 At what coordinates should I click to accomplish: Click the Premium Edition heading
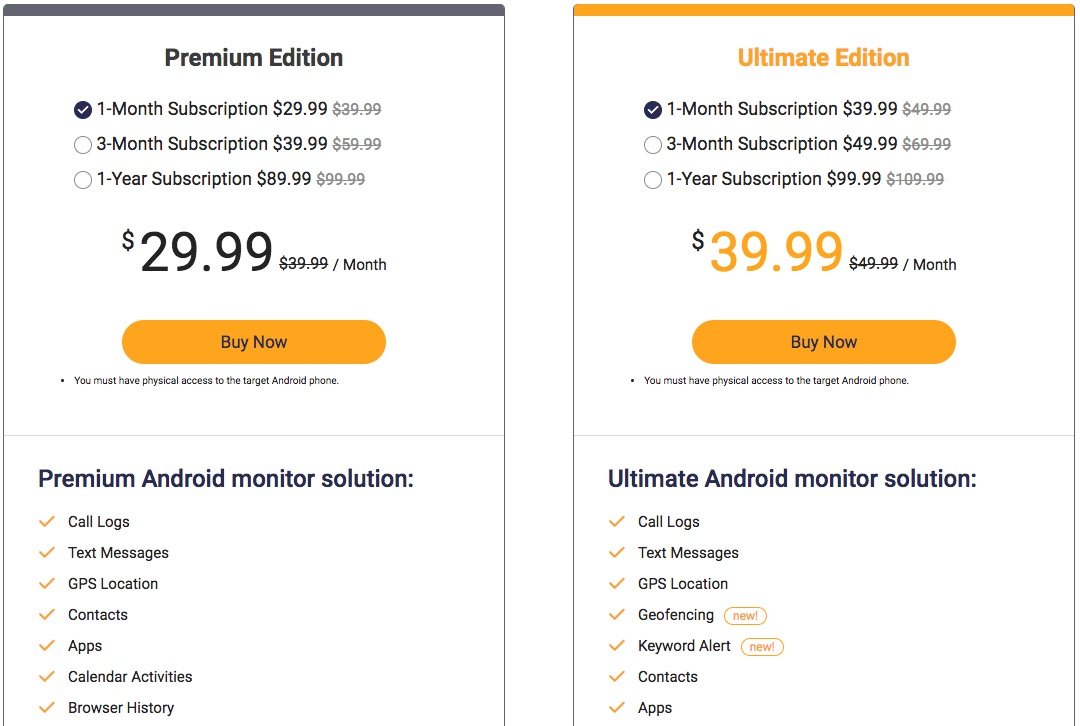click(x=253, y=58)
